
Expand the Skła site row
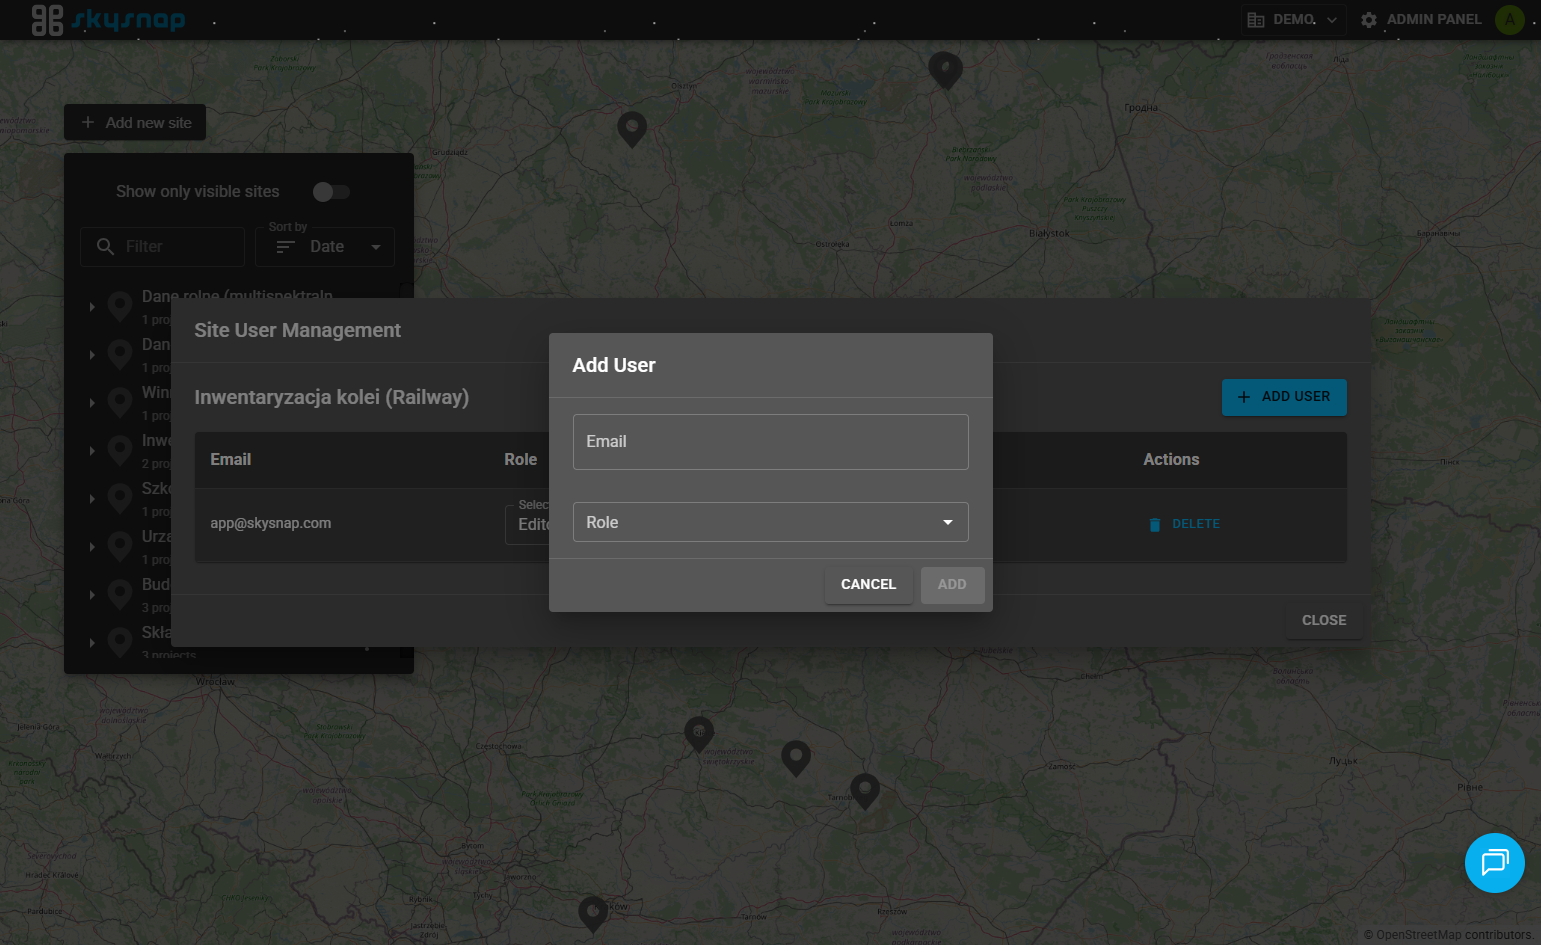coord(92,643)
